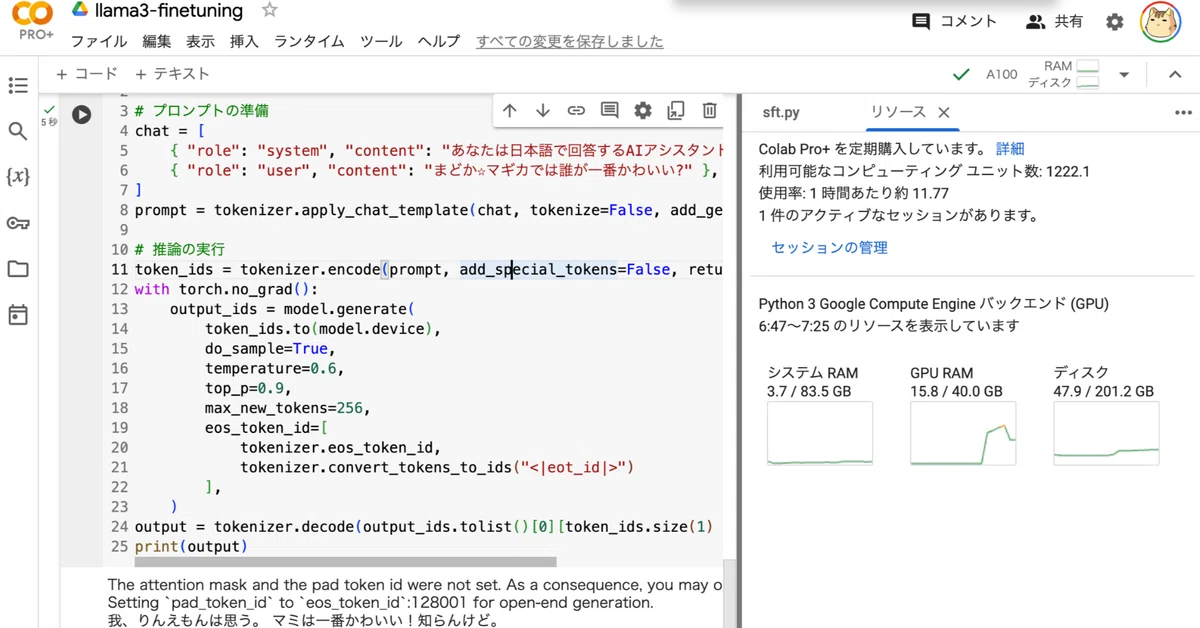
Task: Open table of contents sidebar icon
Action: (x=18, y=86)
